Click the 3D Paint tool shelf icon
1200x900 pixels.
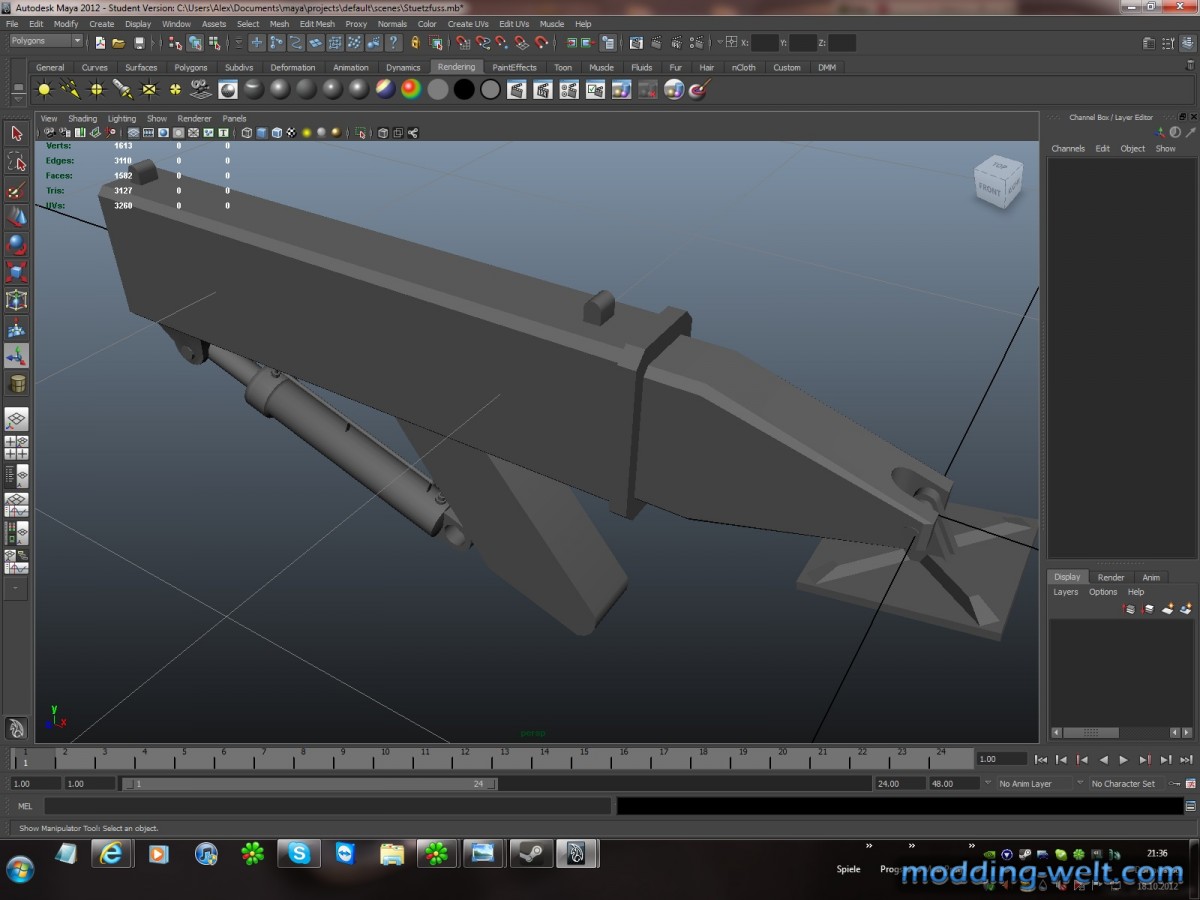point(699,90)
